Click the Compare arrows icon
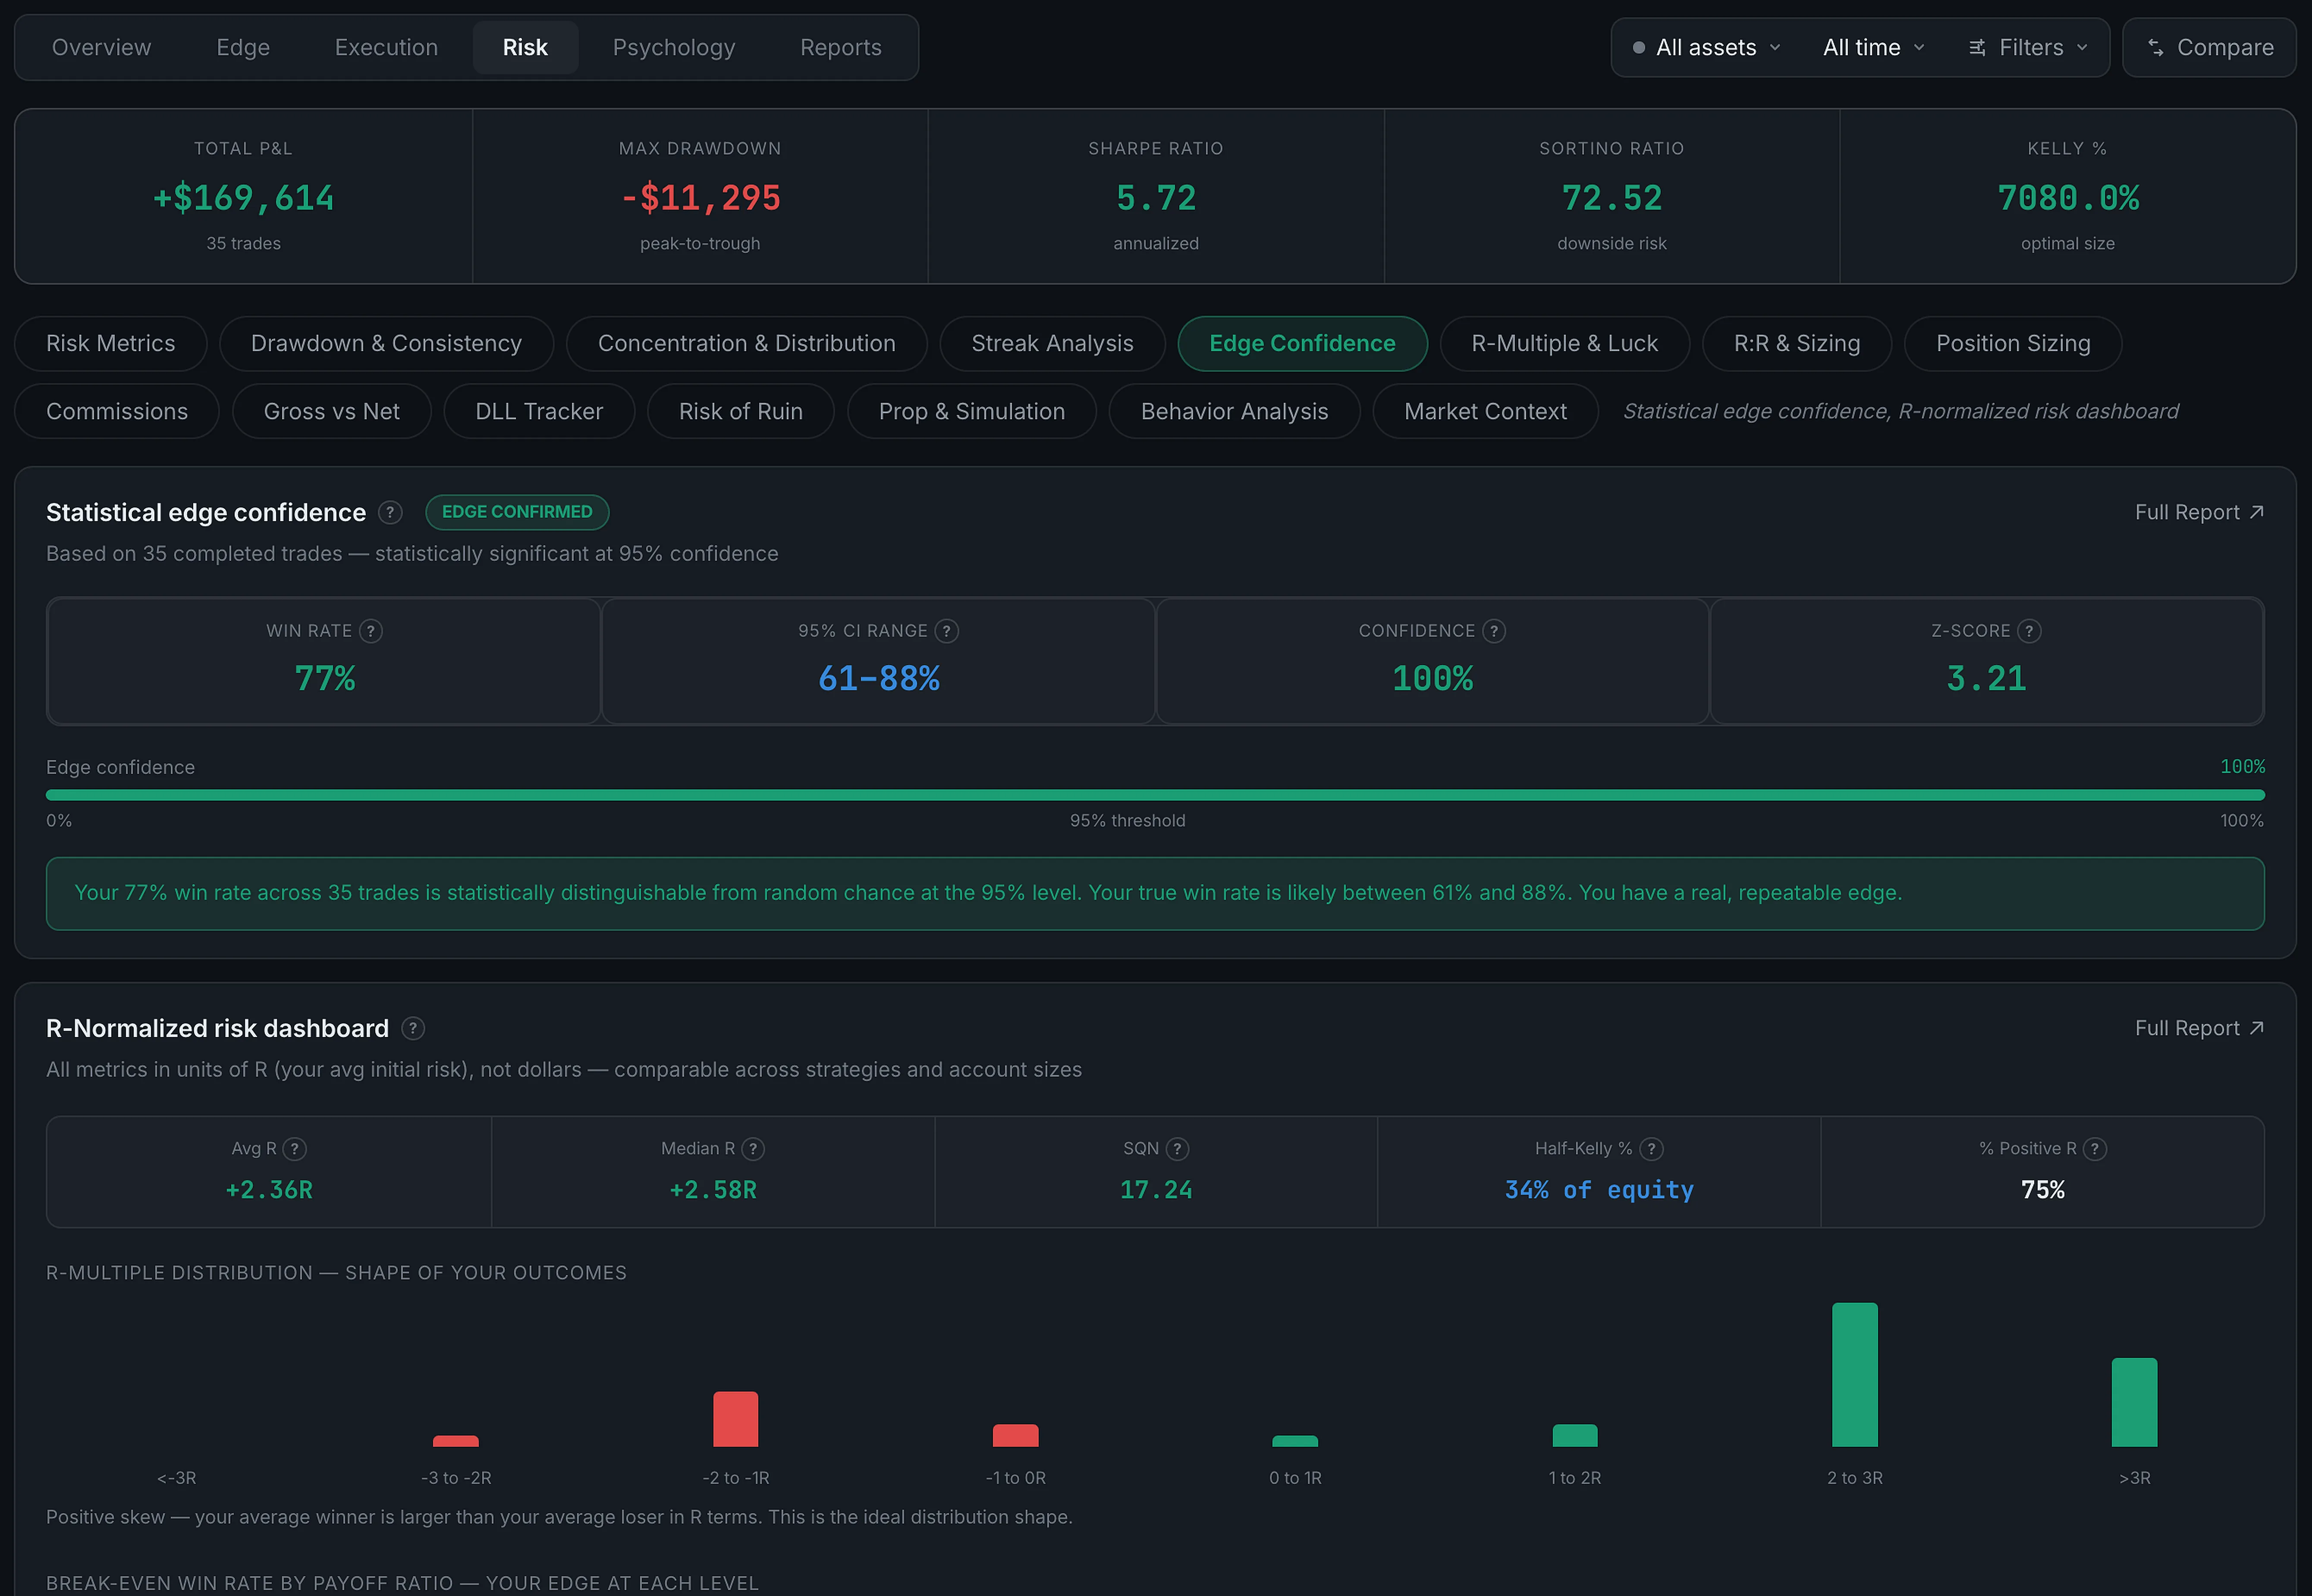The height and width of the screenshot is (1596, 2312). (x=2156, y=47)
